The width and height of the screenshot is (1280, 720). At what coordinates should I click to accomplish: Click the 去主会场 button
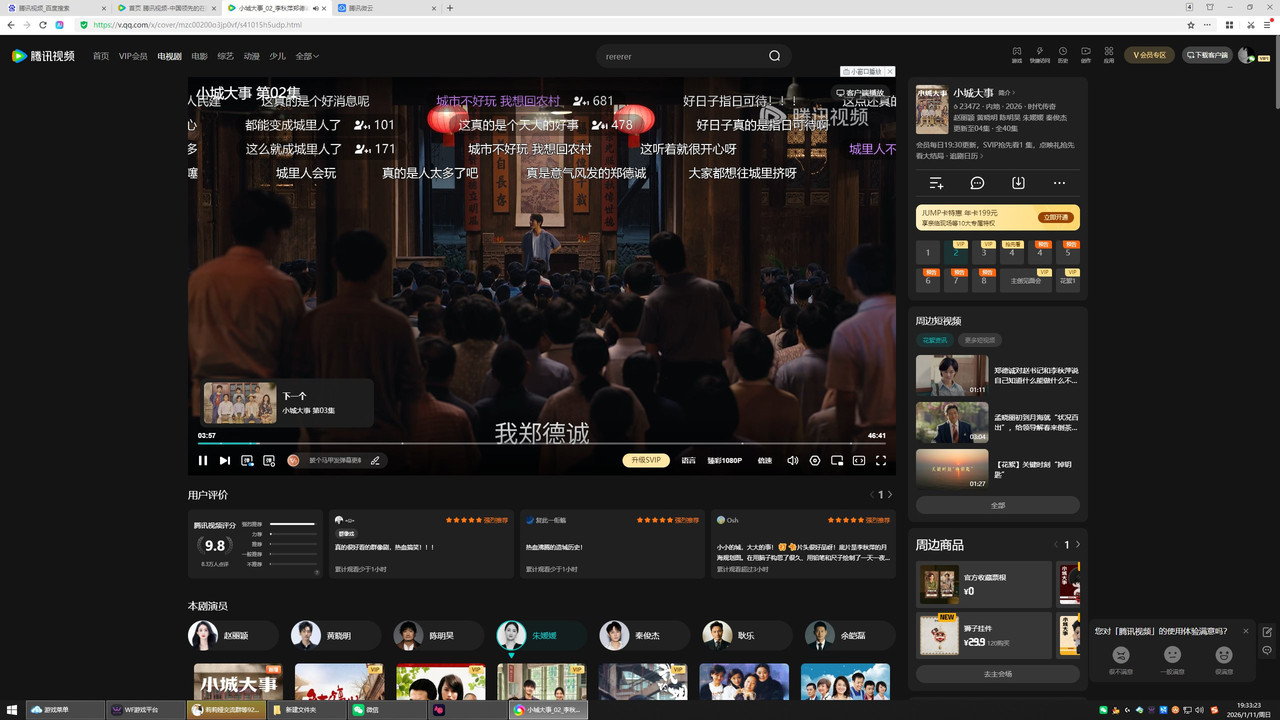pyautogui.click(x=998, y=673)
